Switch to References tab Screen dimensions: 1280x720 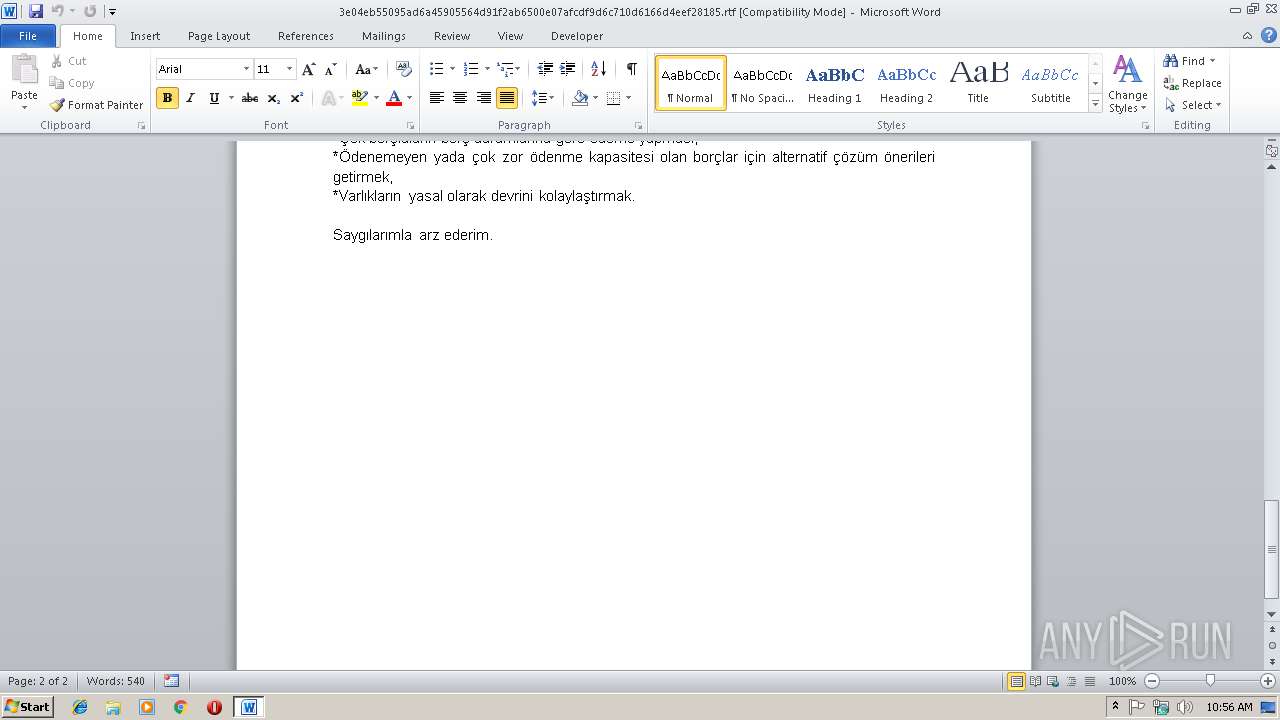pos(306,35)
